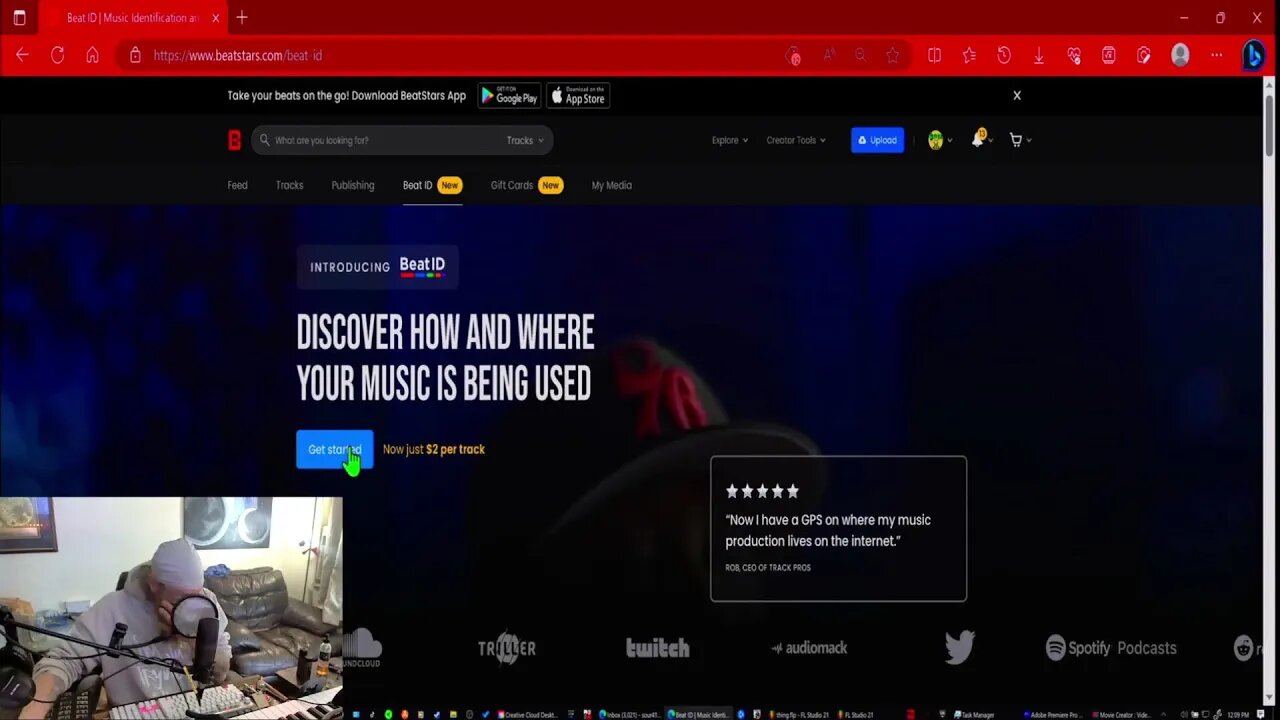Open Creative Cloud Desktop taskbar item
Viewport: 1280px width, 720px height.
coord(529,714)
